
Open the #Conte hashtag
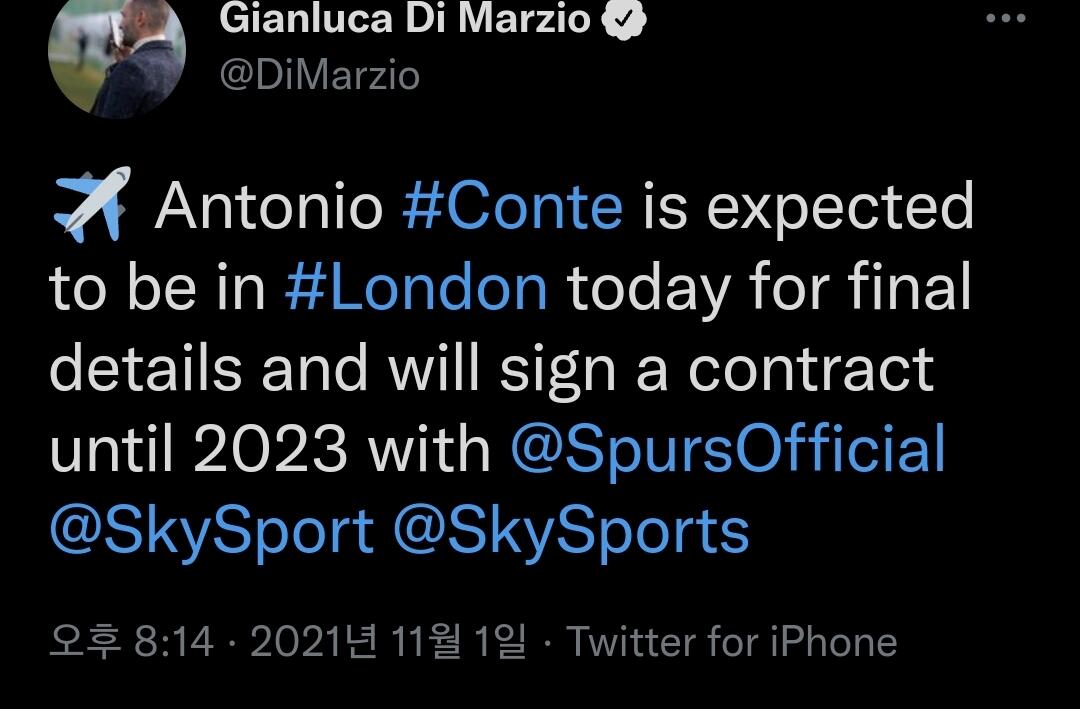pos(512,205)
